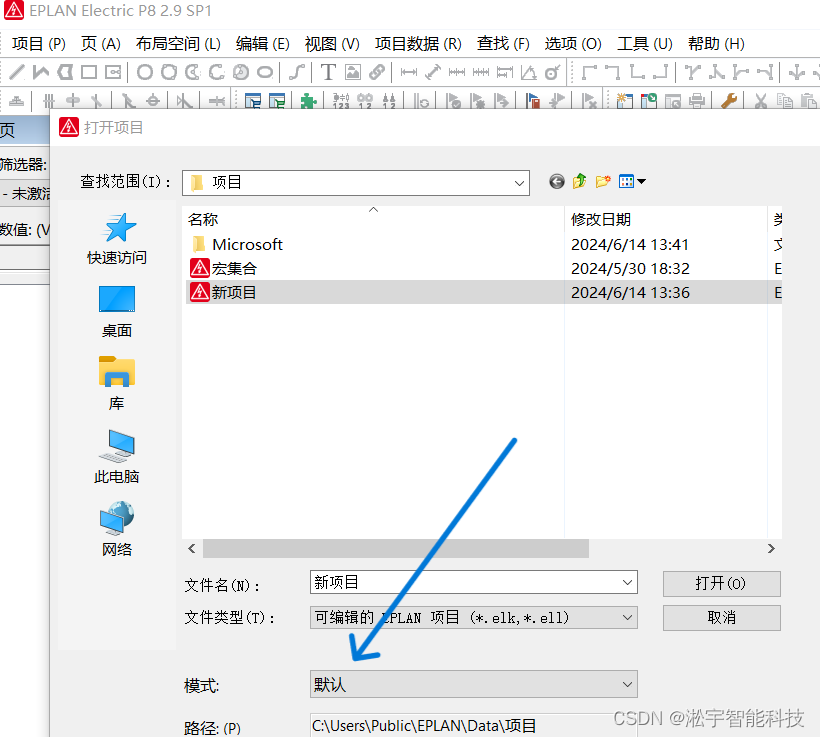Click the Cut scissors icon
This screenshot has width=820, height=737.
[x=761, y=100]
